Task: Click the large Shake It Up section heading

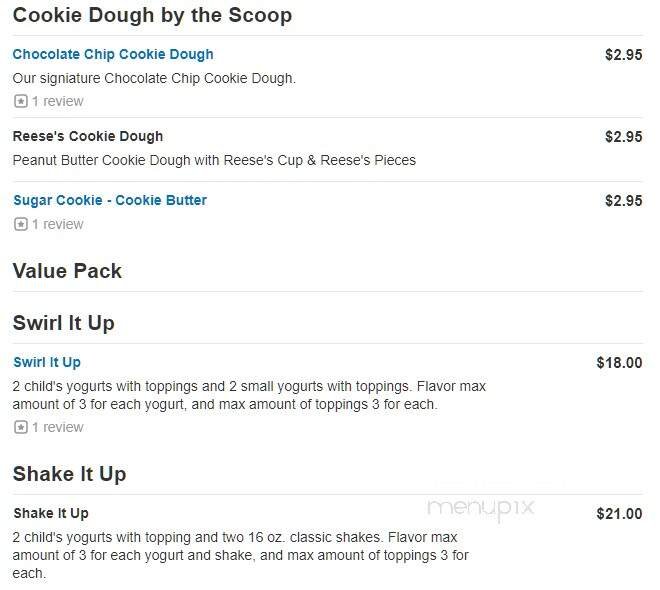Action: point(69,474)
